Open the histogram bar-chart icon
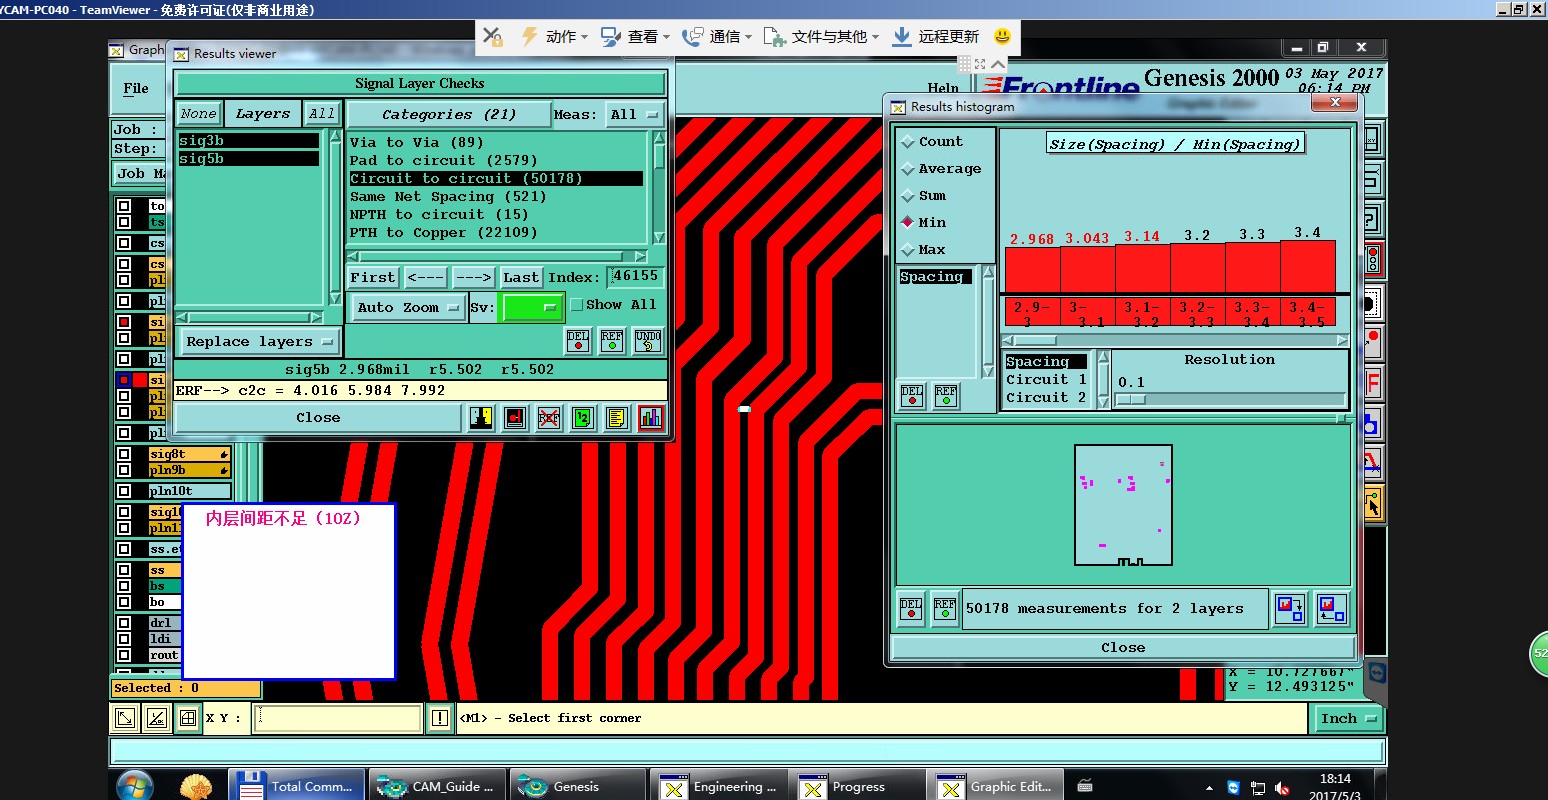This screenshot has height=800, width=1548. tap(651, 418)
